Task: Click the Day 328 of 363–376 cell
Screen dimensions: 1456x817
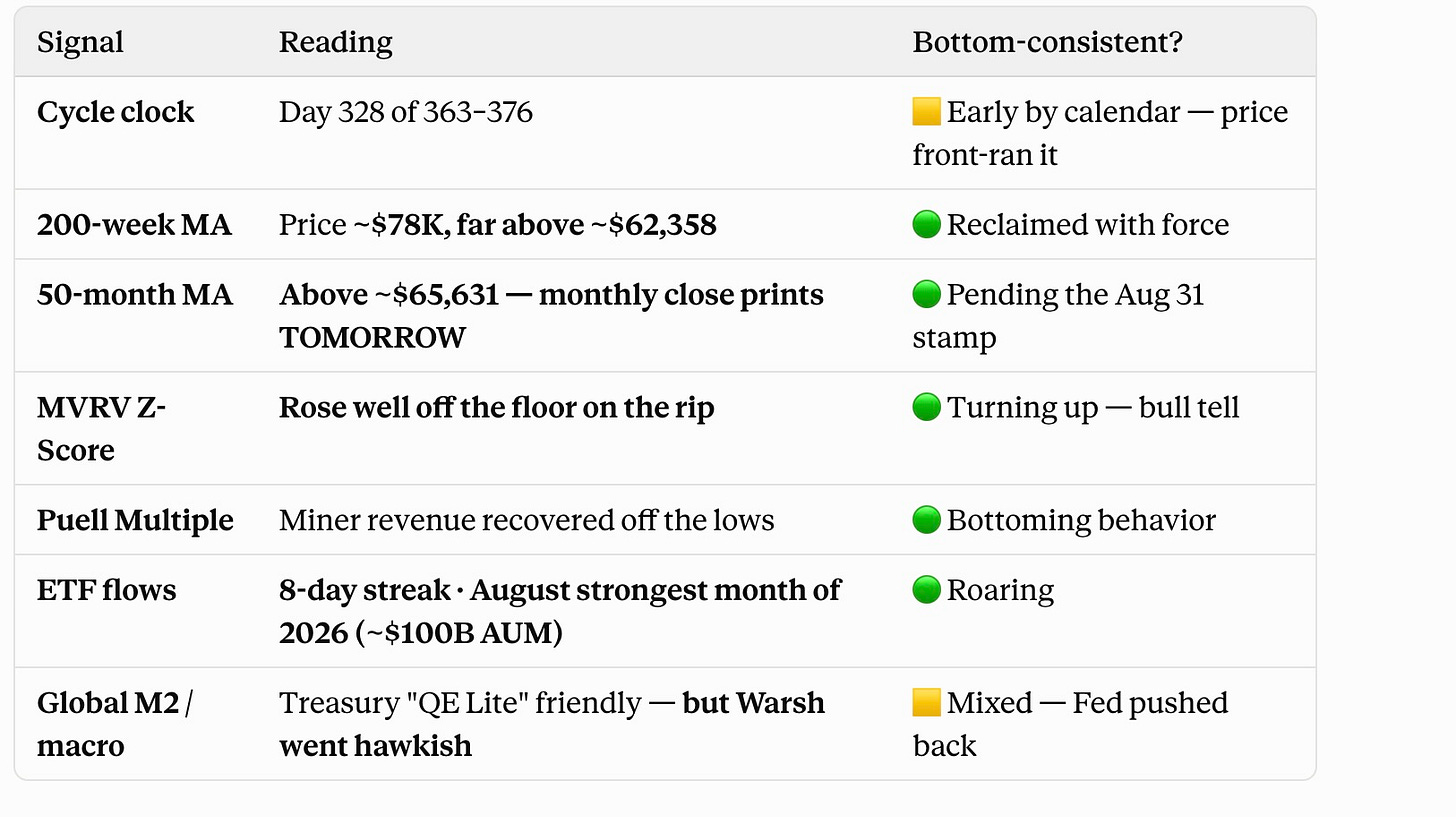Action: coord(406,112)
